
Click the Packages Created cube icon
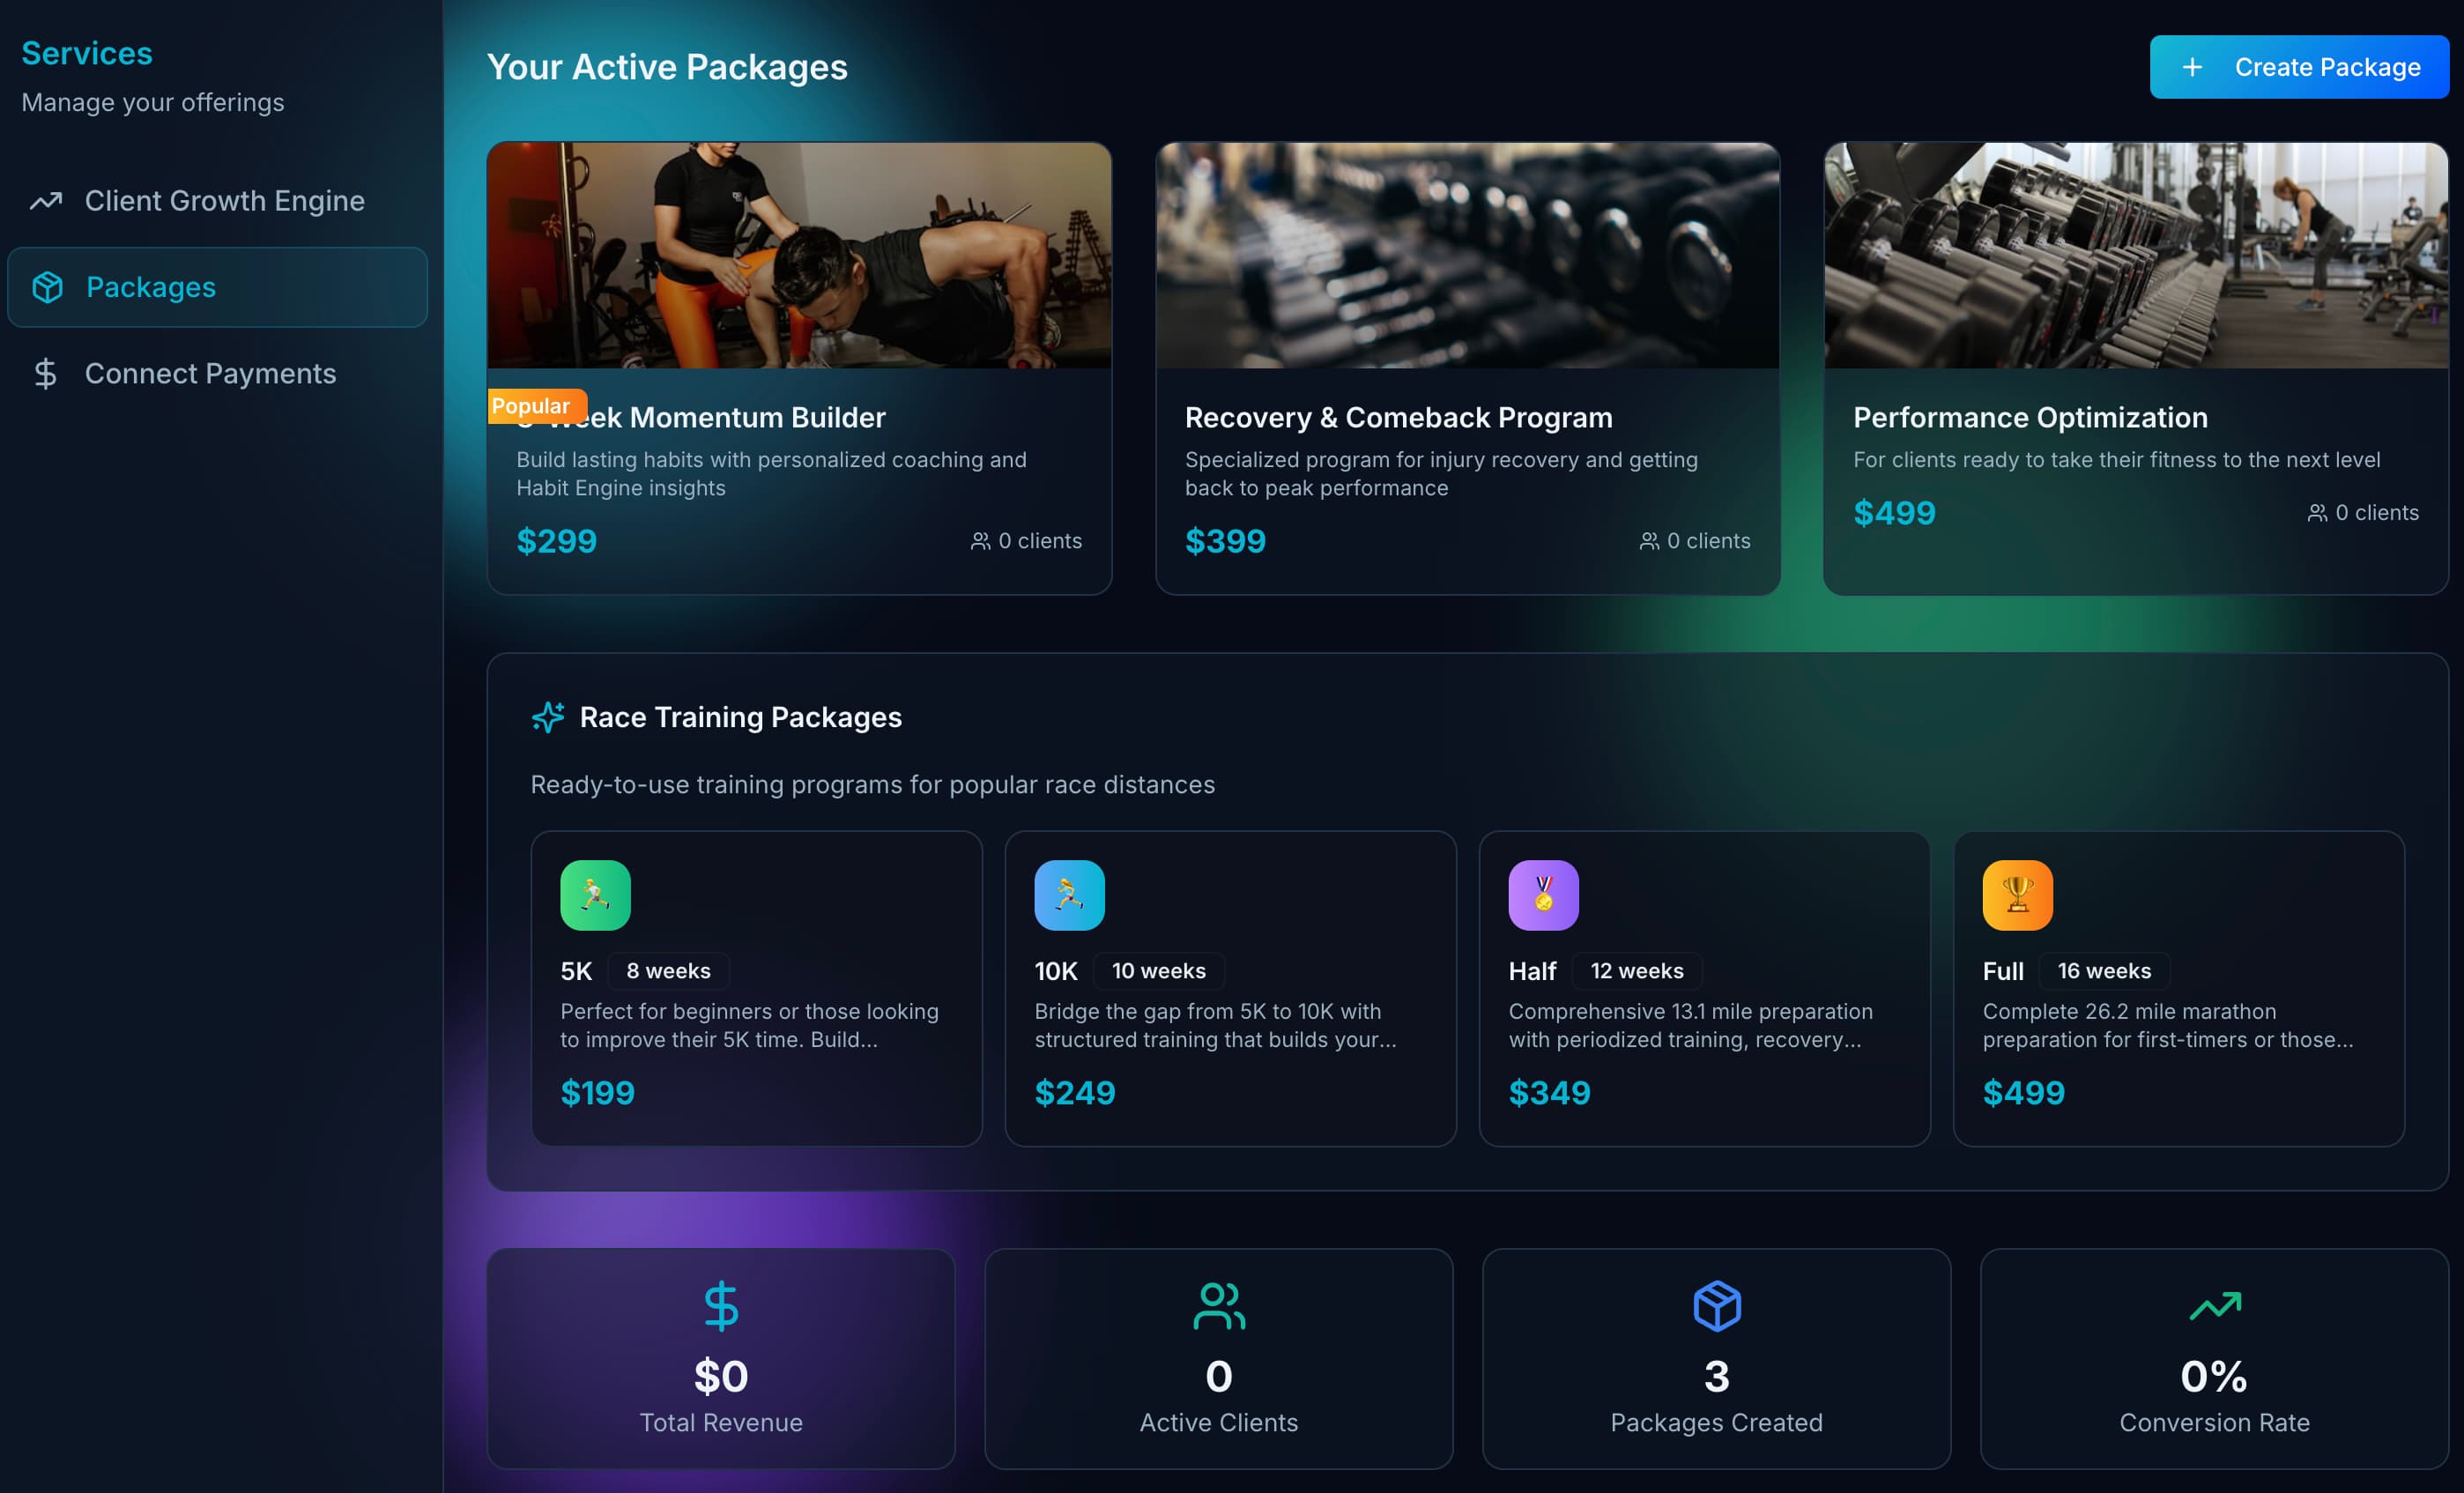[x=1716, y=1305]
